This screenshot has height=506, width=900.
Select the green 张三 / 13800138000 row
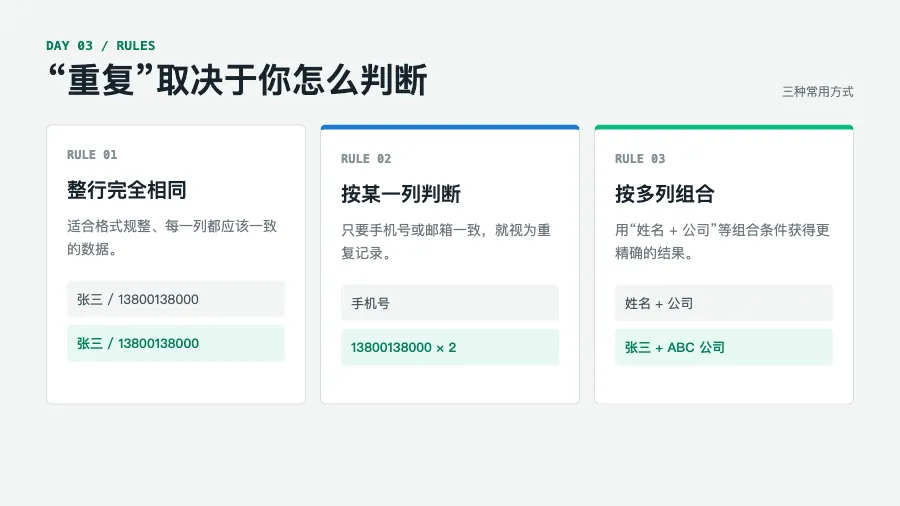point(176,343)
